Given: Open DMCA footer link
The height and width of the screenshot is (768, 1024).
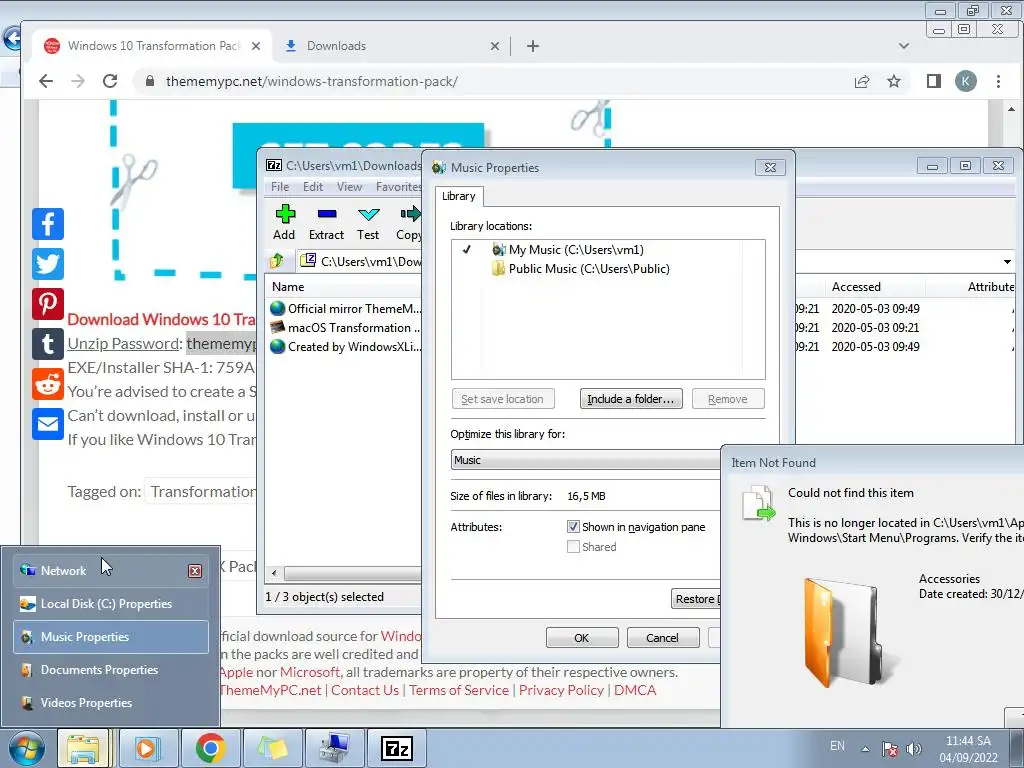Looking at the screenshot, I should click(635, 690).
